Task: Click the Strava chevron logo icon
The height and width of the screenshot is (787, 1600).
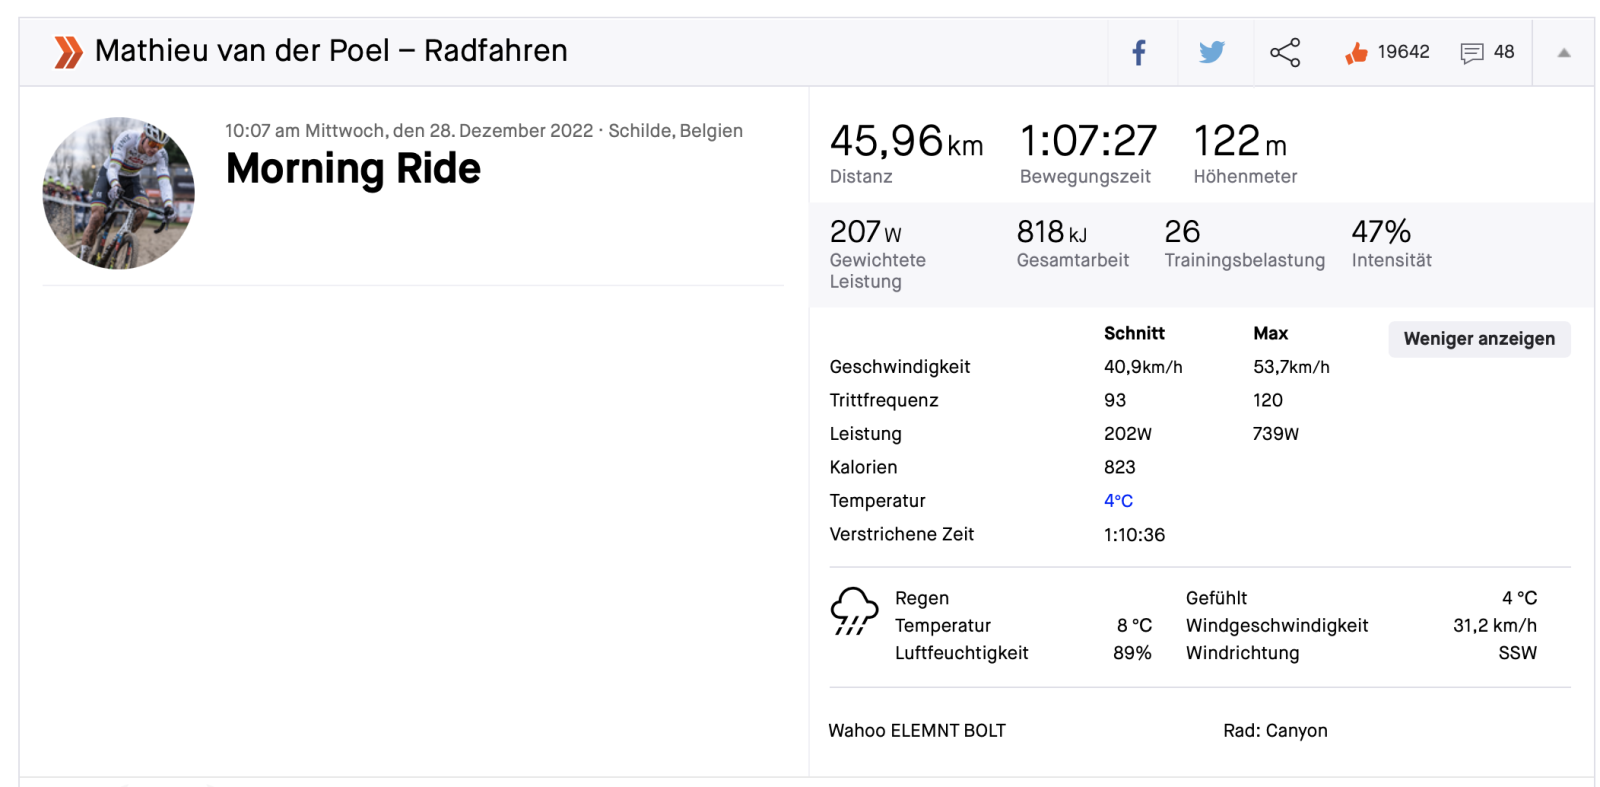Action: pyautogui.click(x=68, y=52)
